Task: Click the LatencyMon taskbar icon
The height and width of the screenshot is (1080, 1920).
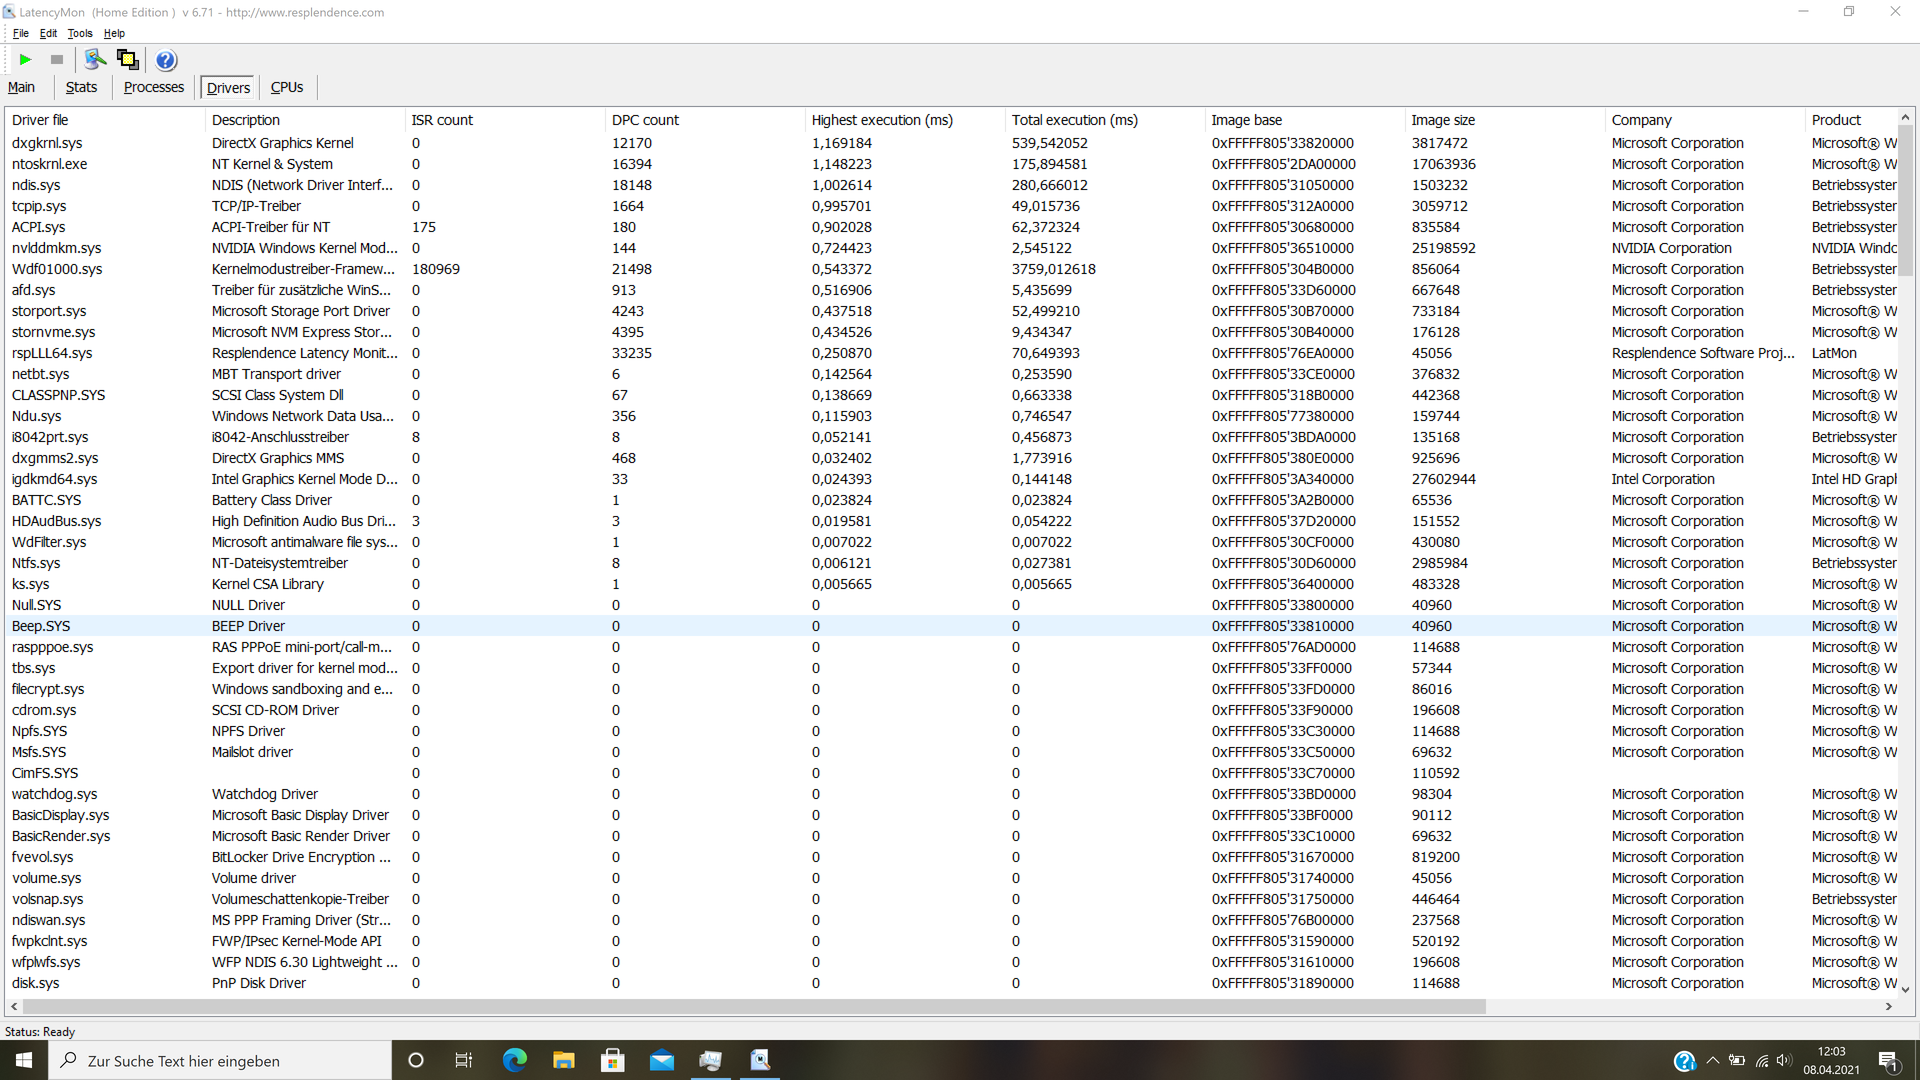Action: 760,1060
